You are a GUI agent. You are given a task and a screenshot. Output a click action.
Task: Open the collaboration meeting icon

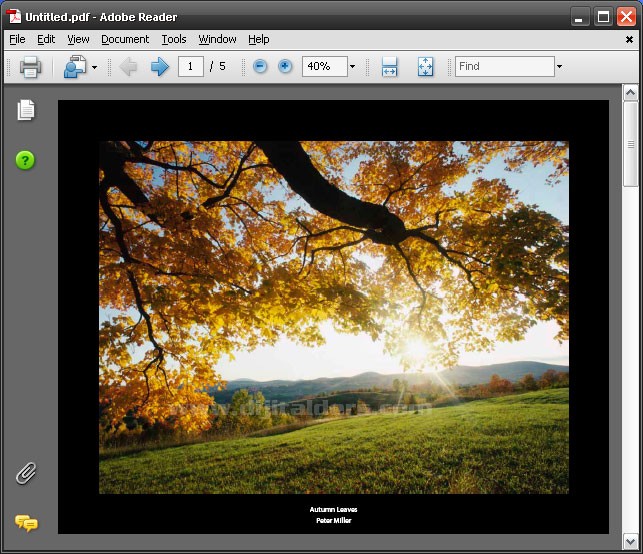click(x=75, y=66)
